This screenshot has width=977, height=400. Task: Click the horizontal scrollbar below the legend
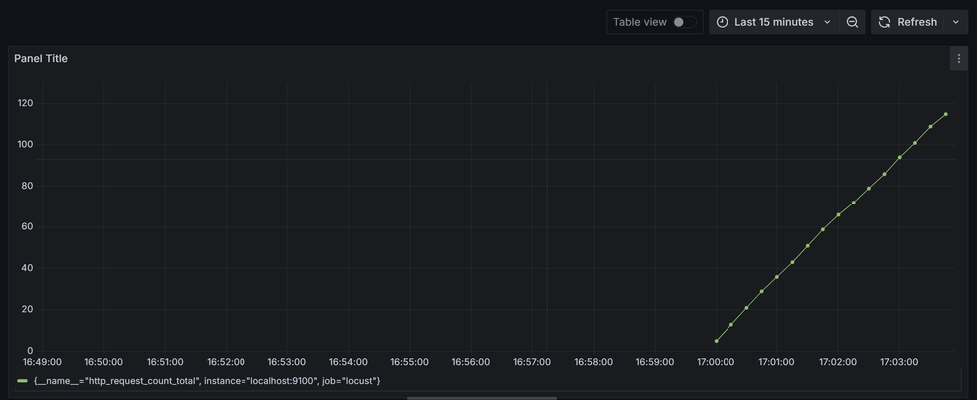[466, 397]
